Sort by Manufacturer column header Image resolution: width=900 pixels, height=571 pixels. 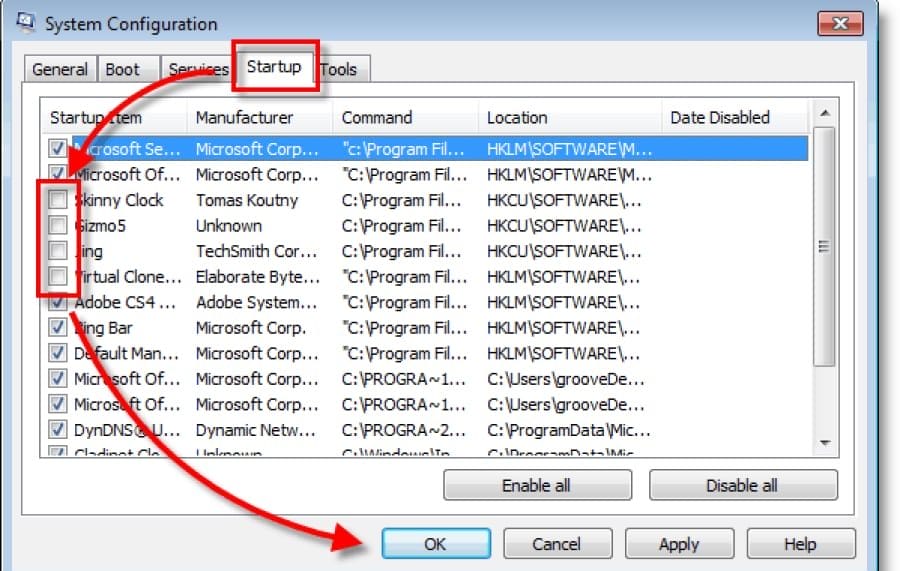pyautogui.click(x=259, y=118)
